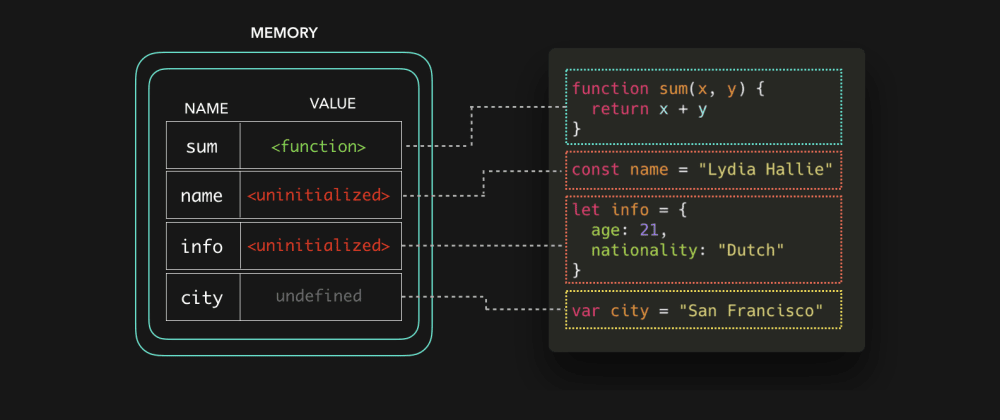This screenshot has height=420, width=1000.
Task: Click the city name cell
Action: [x=203, y=297]
